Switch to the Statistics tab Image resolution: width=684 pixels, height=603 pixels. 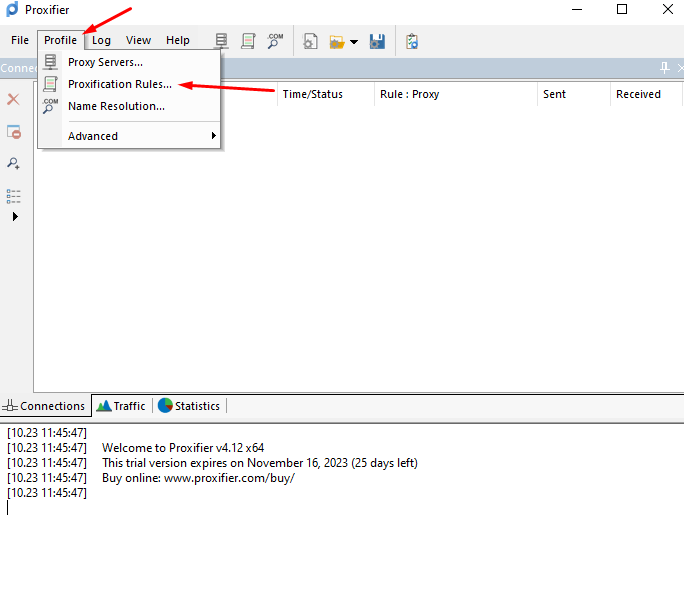tap(189, 406)
